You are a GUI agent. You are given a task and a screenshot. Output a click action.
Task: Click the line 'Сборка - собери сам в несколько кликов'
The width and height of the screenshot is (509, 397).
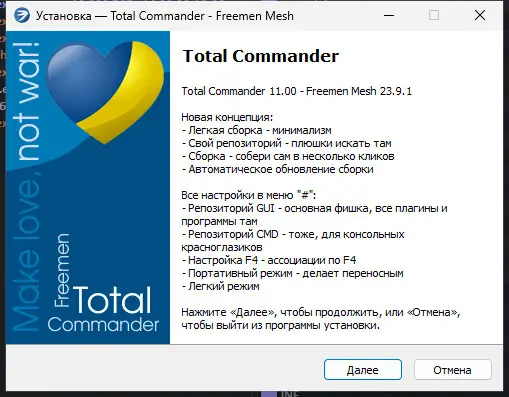[288, 156]
